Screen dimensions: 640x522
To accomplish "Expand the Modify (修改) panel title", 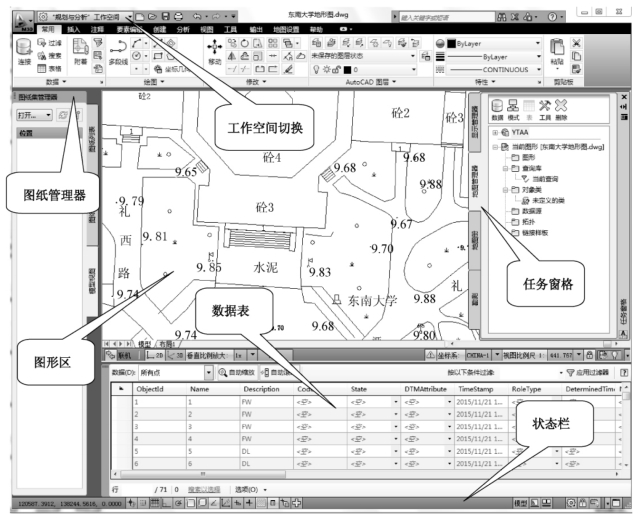I will [256, 82].
